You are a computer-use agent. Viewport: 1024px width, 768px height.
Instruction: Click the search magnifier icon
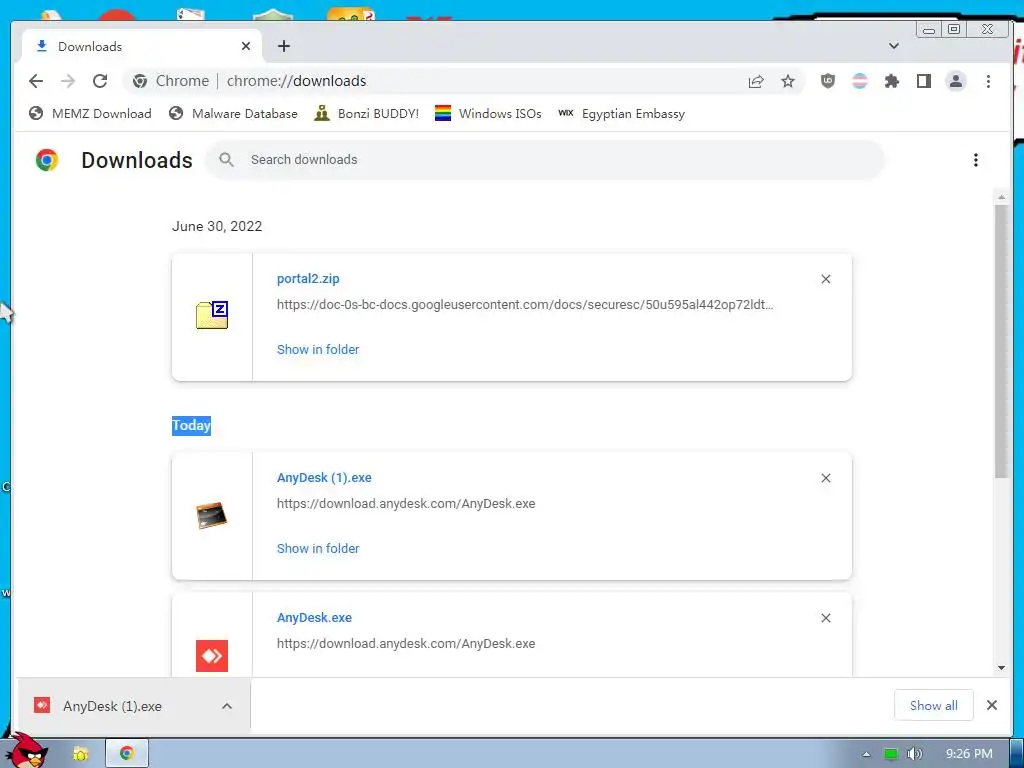pyautogui.click(x=227, y=160)
